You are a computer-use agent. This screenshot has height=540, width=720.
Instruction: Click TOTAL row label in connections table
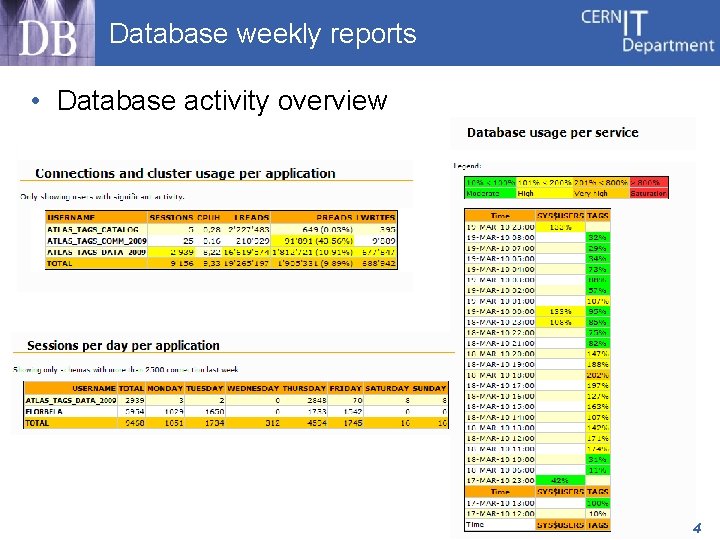click(59, 264)
